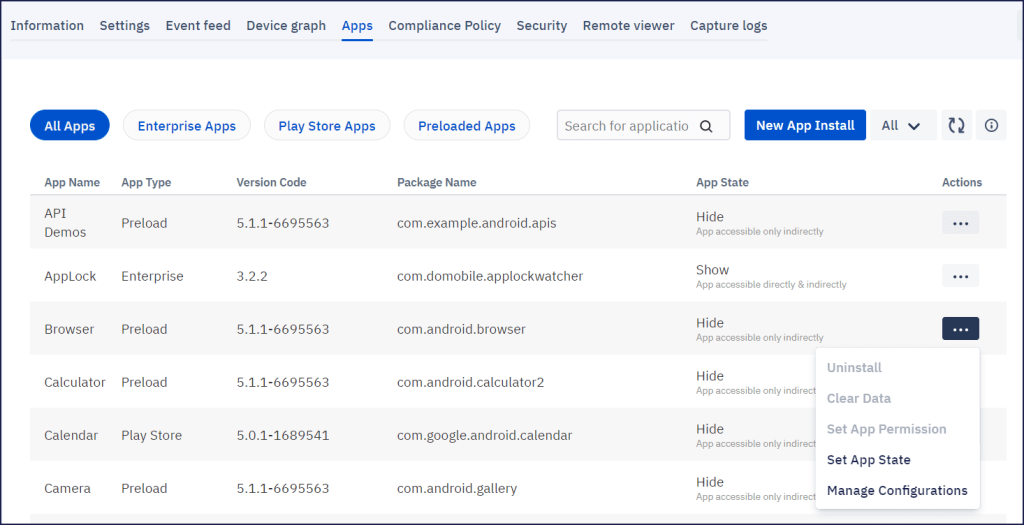This screenshot has width=1024, height=525.
Task: Click package com.android.gallery
Action: (457, 488)
